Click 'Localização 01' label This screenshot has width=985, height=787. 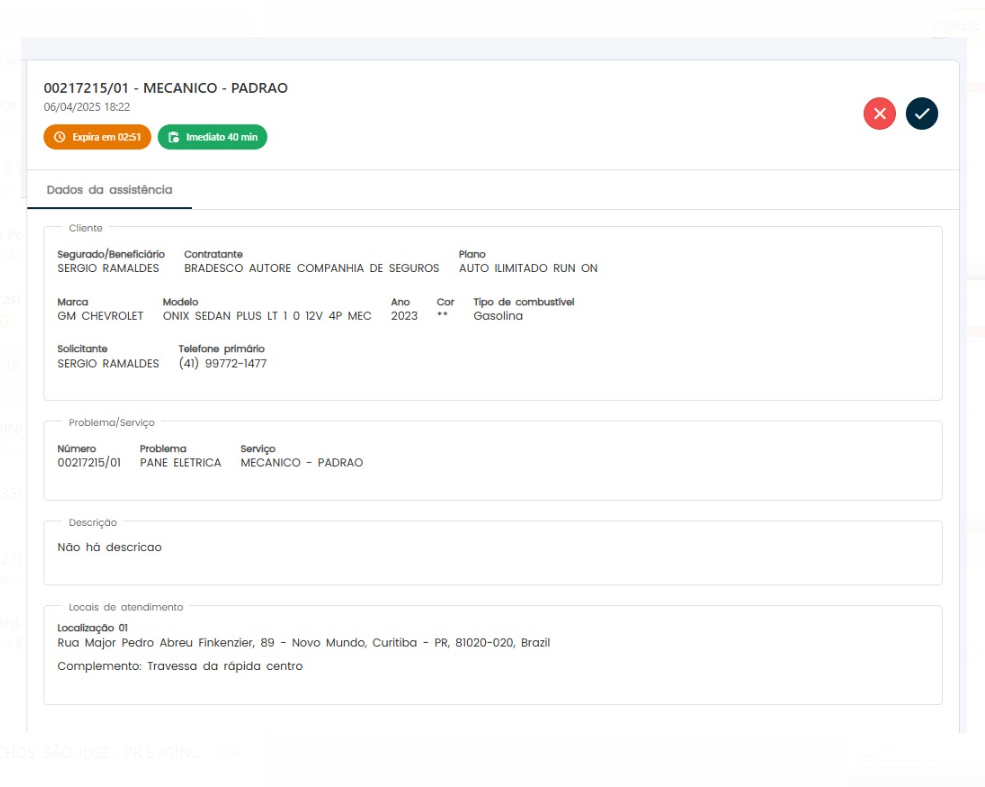click(x=92, y=627)
